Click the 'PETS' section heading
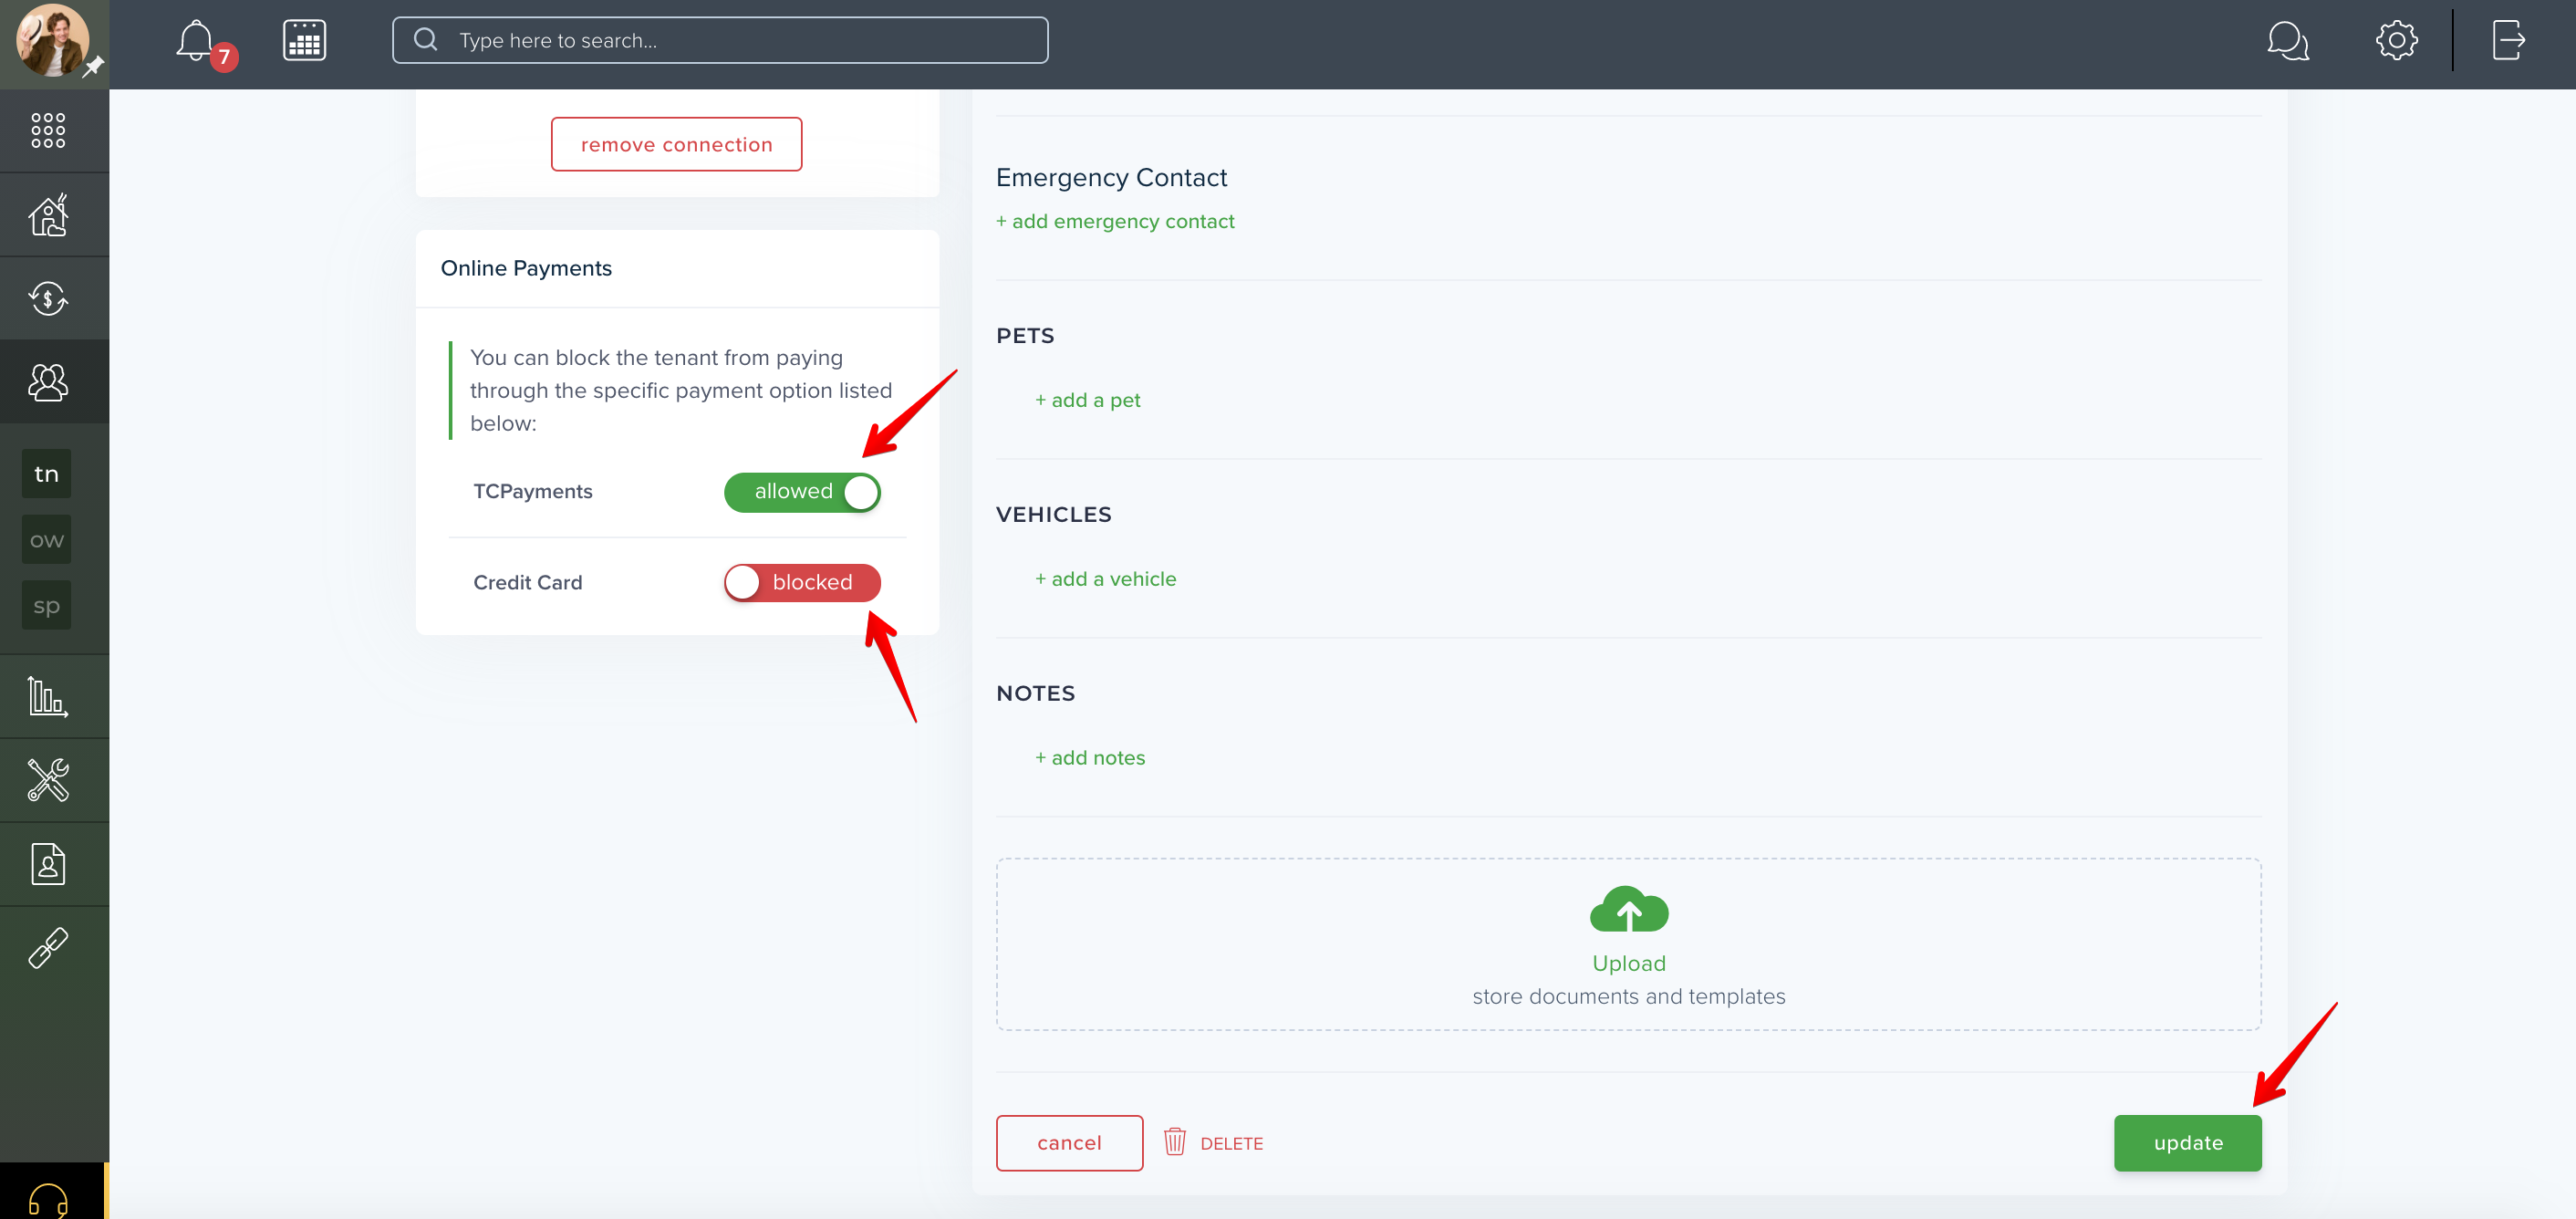This screenshot has height=1219, width=2576. [x=1025, y=336]
